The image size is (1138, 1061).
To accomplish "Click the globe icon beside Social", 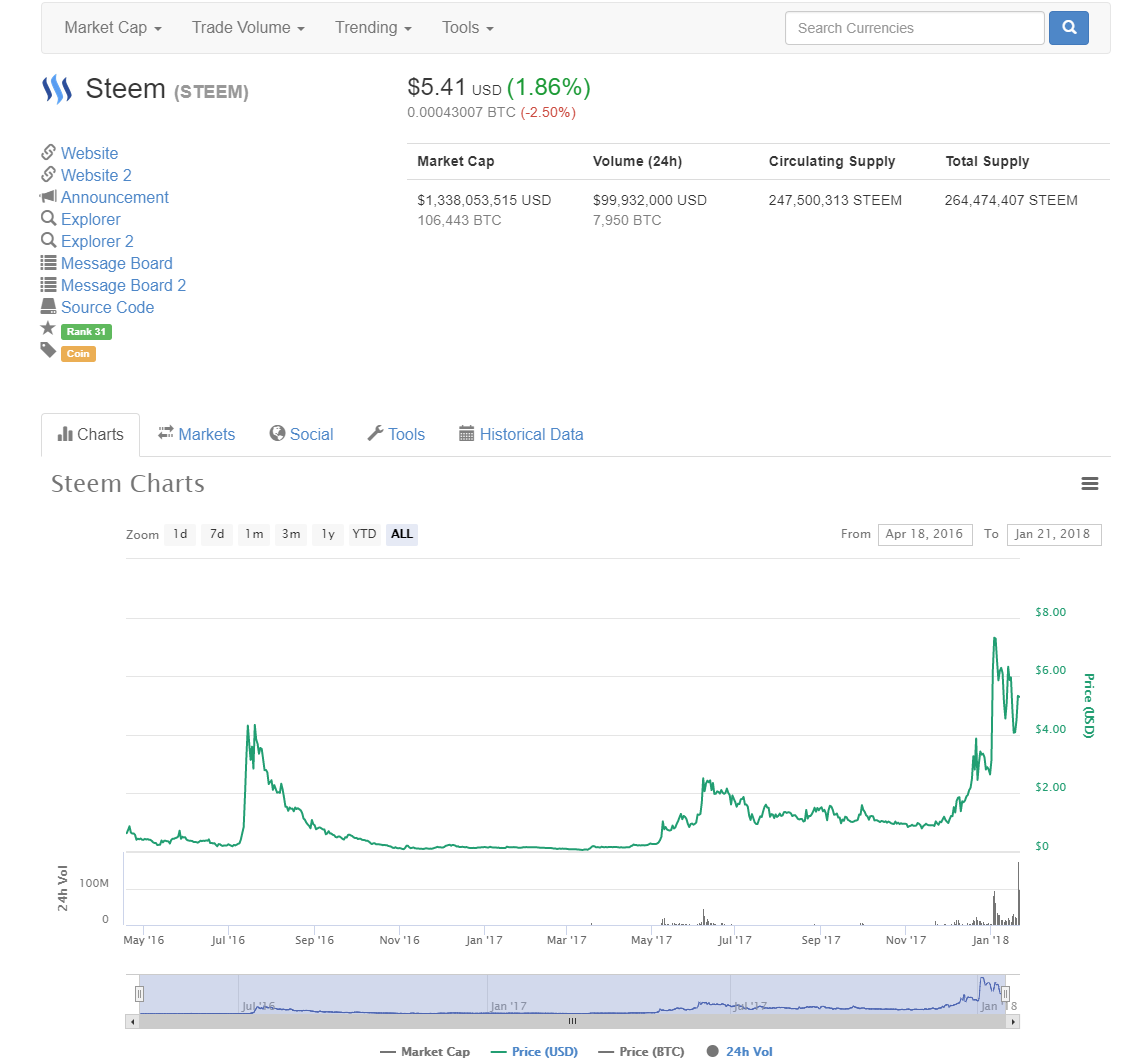I will 277,433.
